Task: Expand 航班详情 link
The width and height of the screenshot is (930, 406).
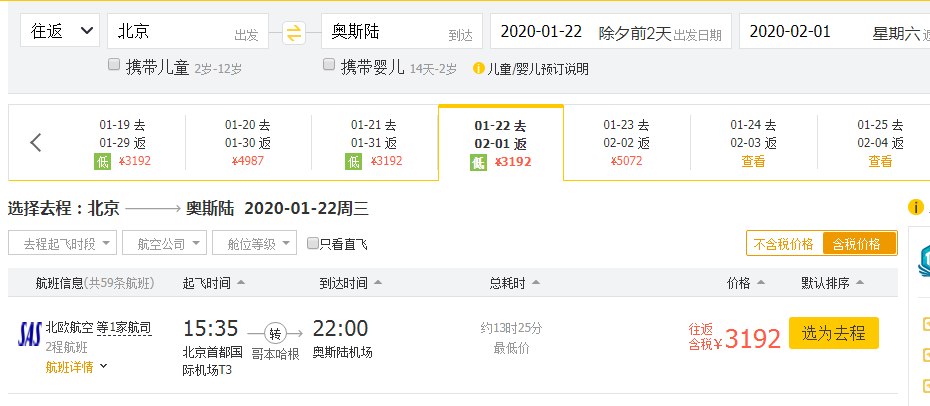Action: coord(77,367)
